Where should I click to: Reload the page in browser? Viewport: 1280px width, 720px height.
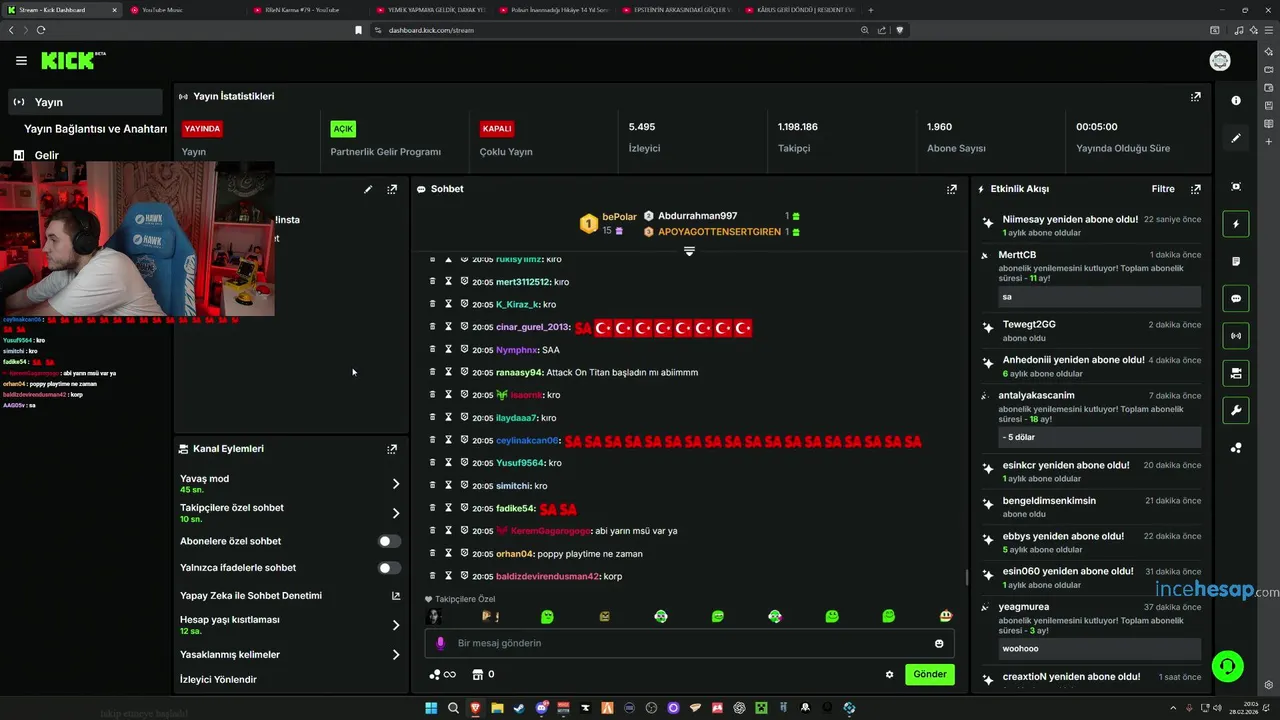click(x=41, y=30)
